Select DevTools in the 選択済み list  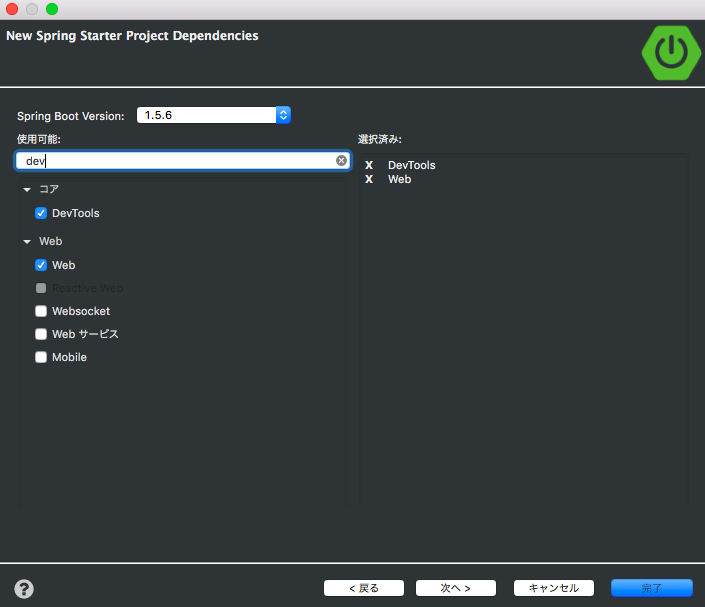click(411, 165)
